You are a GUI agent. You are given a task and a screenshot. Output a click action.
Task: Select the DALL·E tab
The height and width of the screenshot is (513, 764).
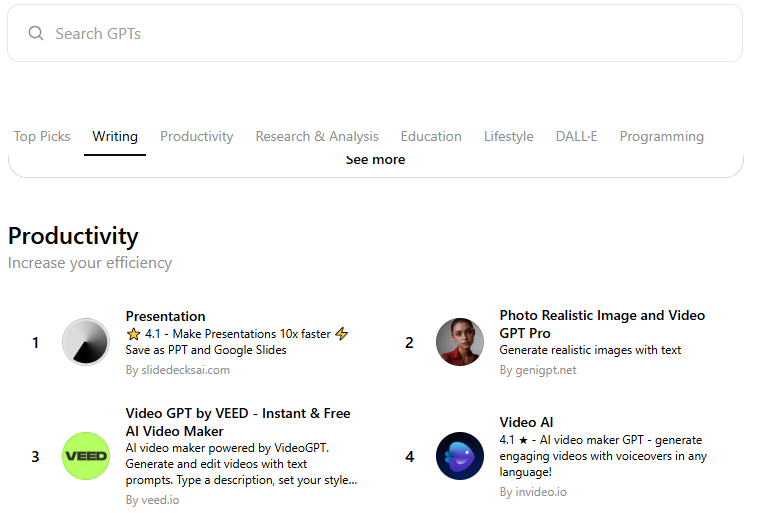[577, 137]
